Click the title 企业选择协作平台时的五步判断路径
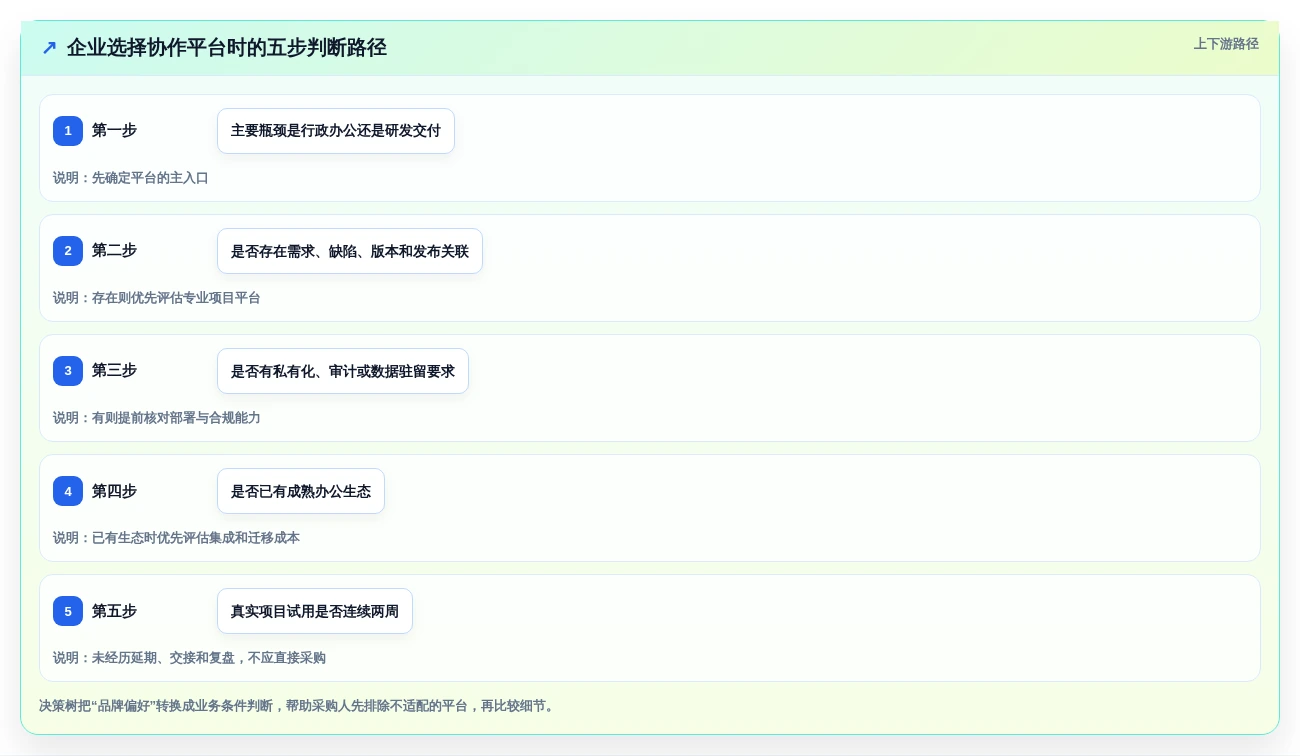 (x=227, y=47)
